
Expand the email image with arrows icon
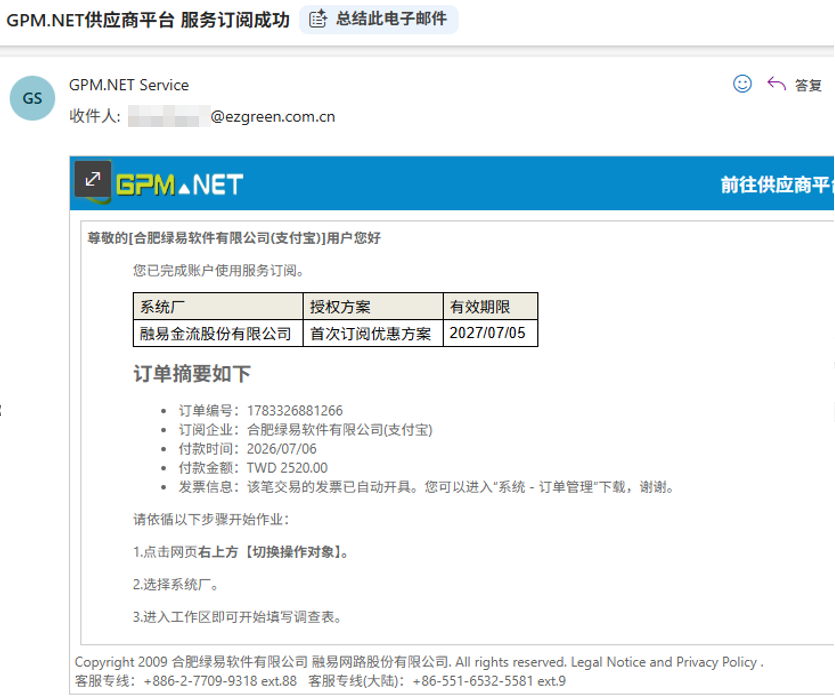93,179
